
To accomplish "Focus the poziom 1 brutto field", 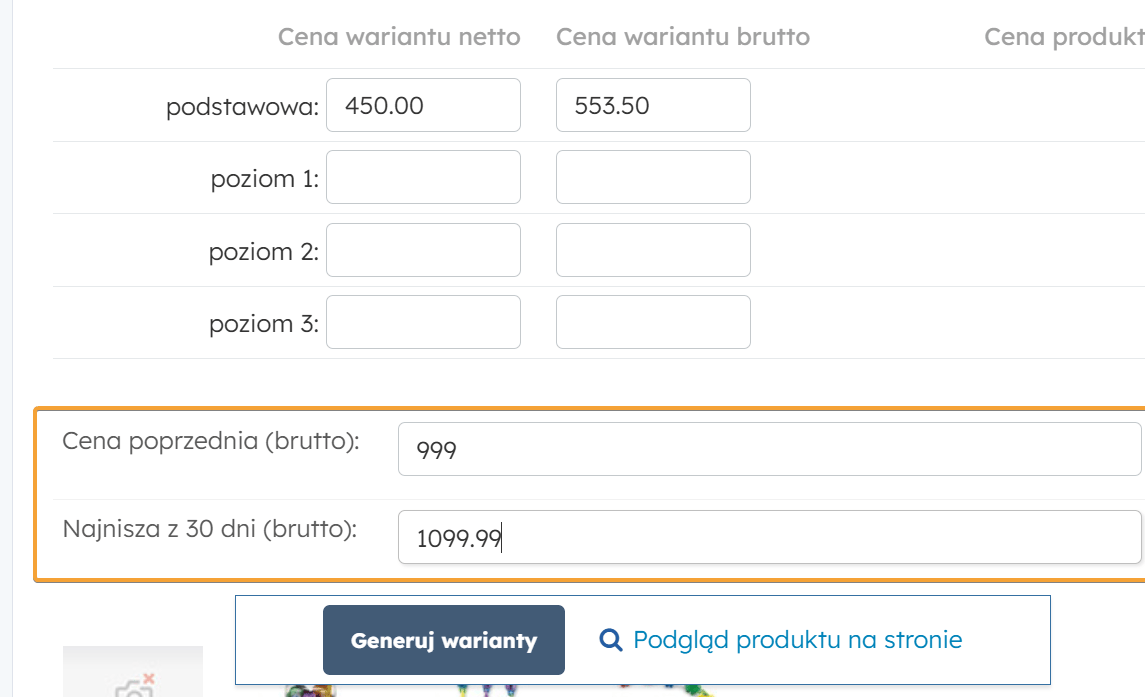I will coord(653,177).
